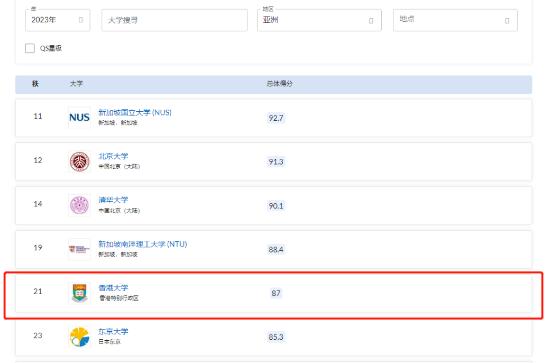545x363 pixels.
Task: Click the Peking University red seal logo
Action: (x=79, y=162)
